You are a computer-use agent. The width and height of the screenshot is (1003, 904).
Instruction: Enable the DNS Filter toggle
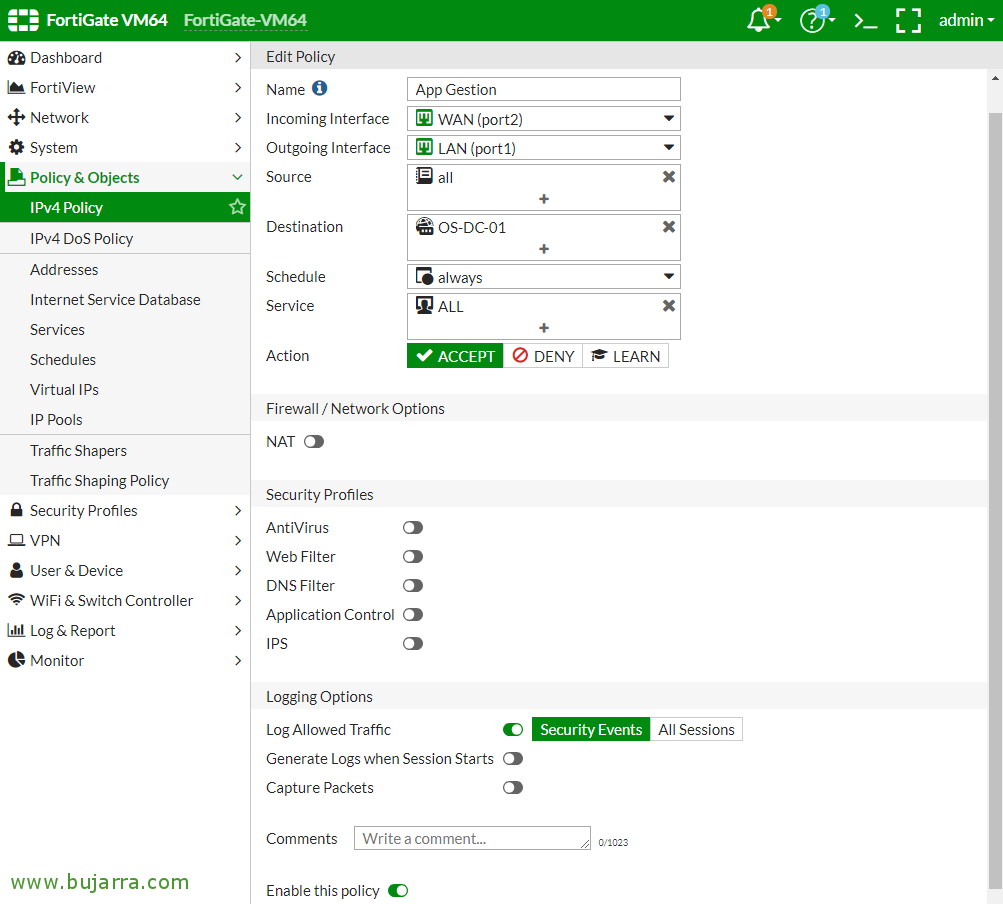point(413,585)
